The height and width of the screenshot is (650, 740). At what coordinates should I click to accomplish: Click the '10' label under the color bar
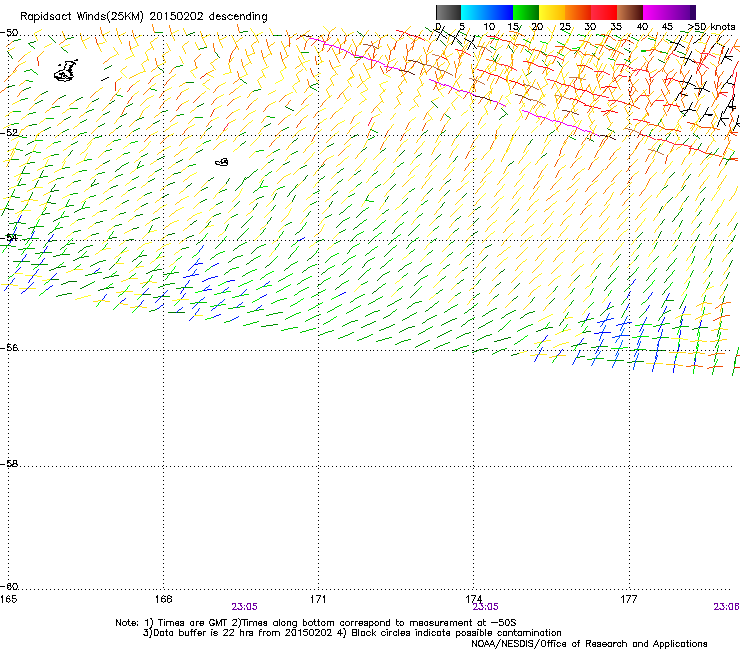[489, 27]
